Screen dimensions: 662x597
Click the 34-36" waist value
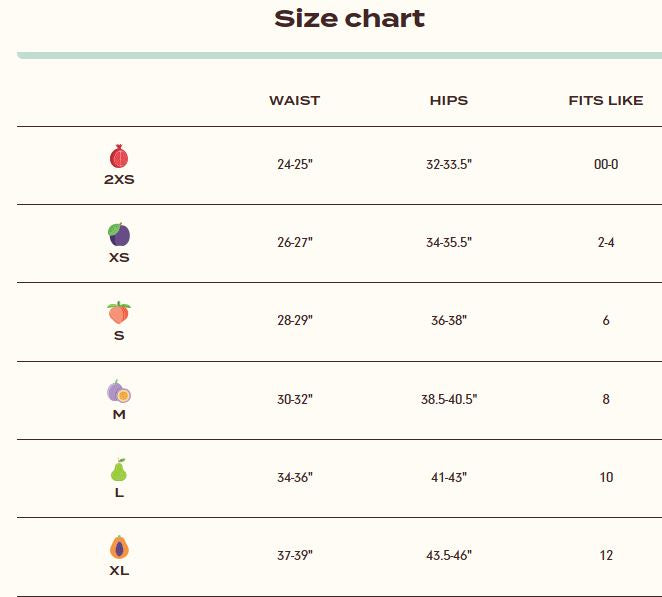pos(295,477)
